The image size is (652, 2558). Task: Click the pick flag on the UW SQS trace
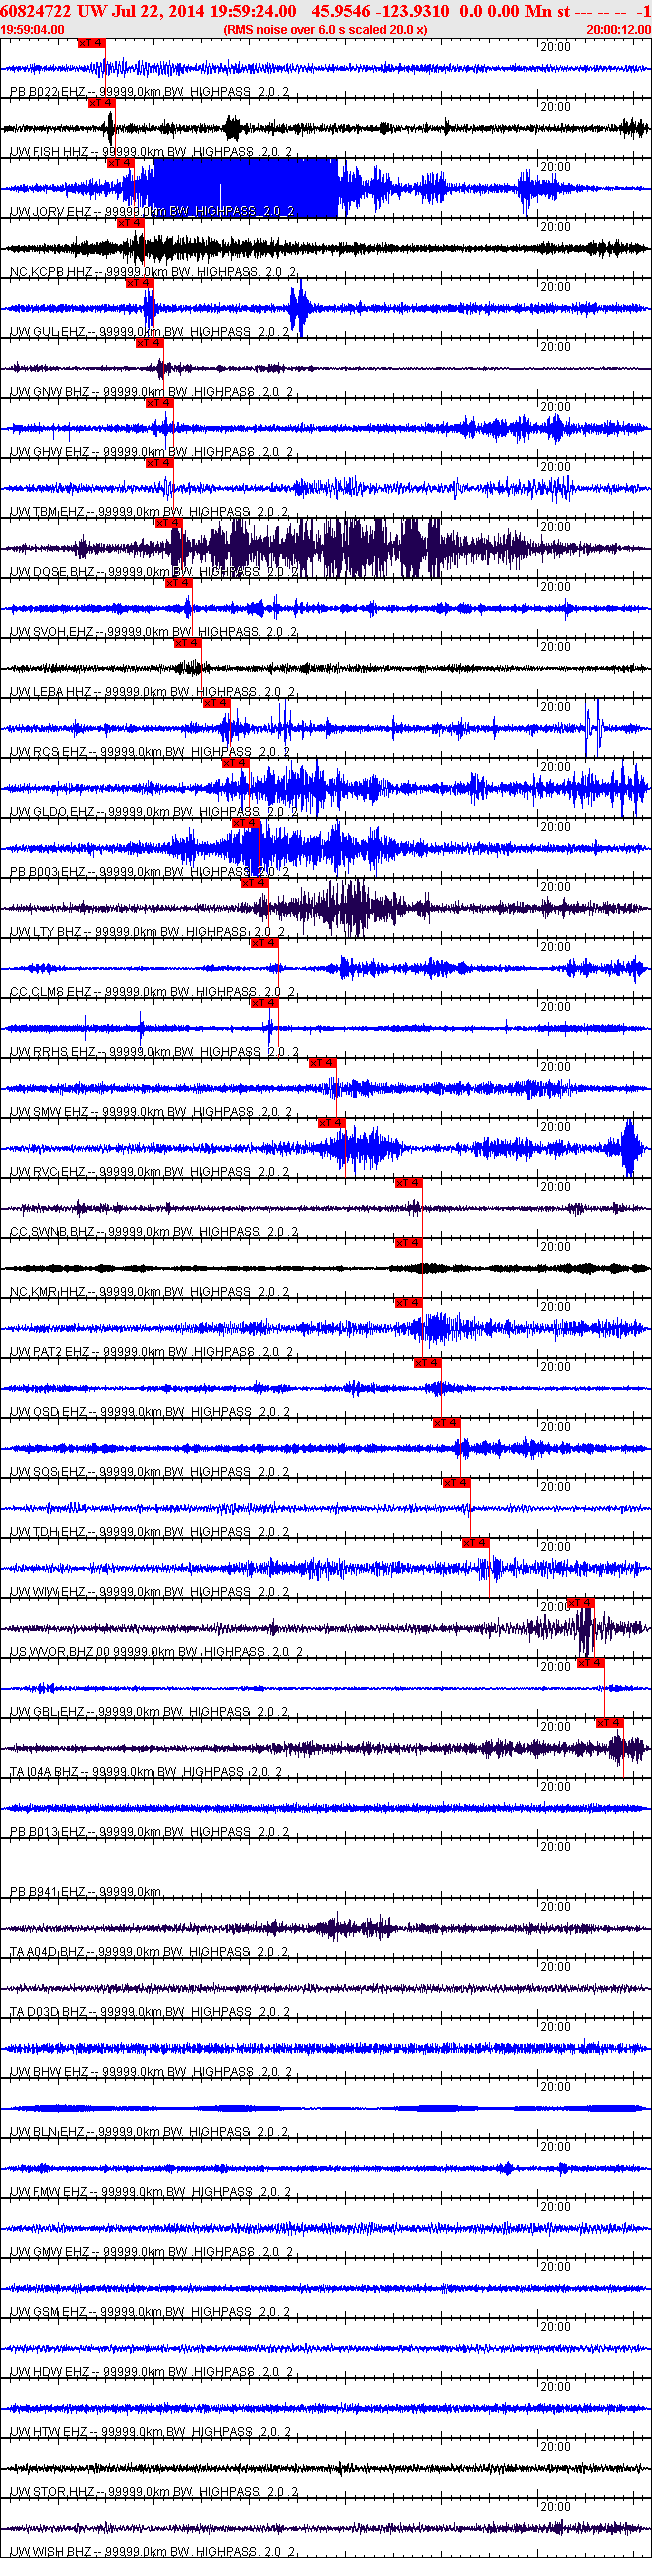[447, 1423]
